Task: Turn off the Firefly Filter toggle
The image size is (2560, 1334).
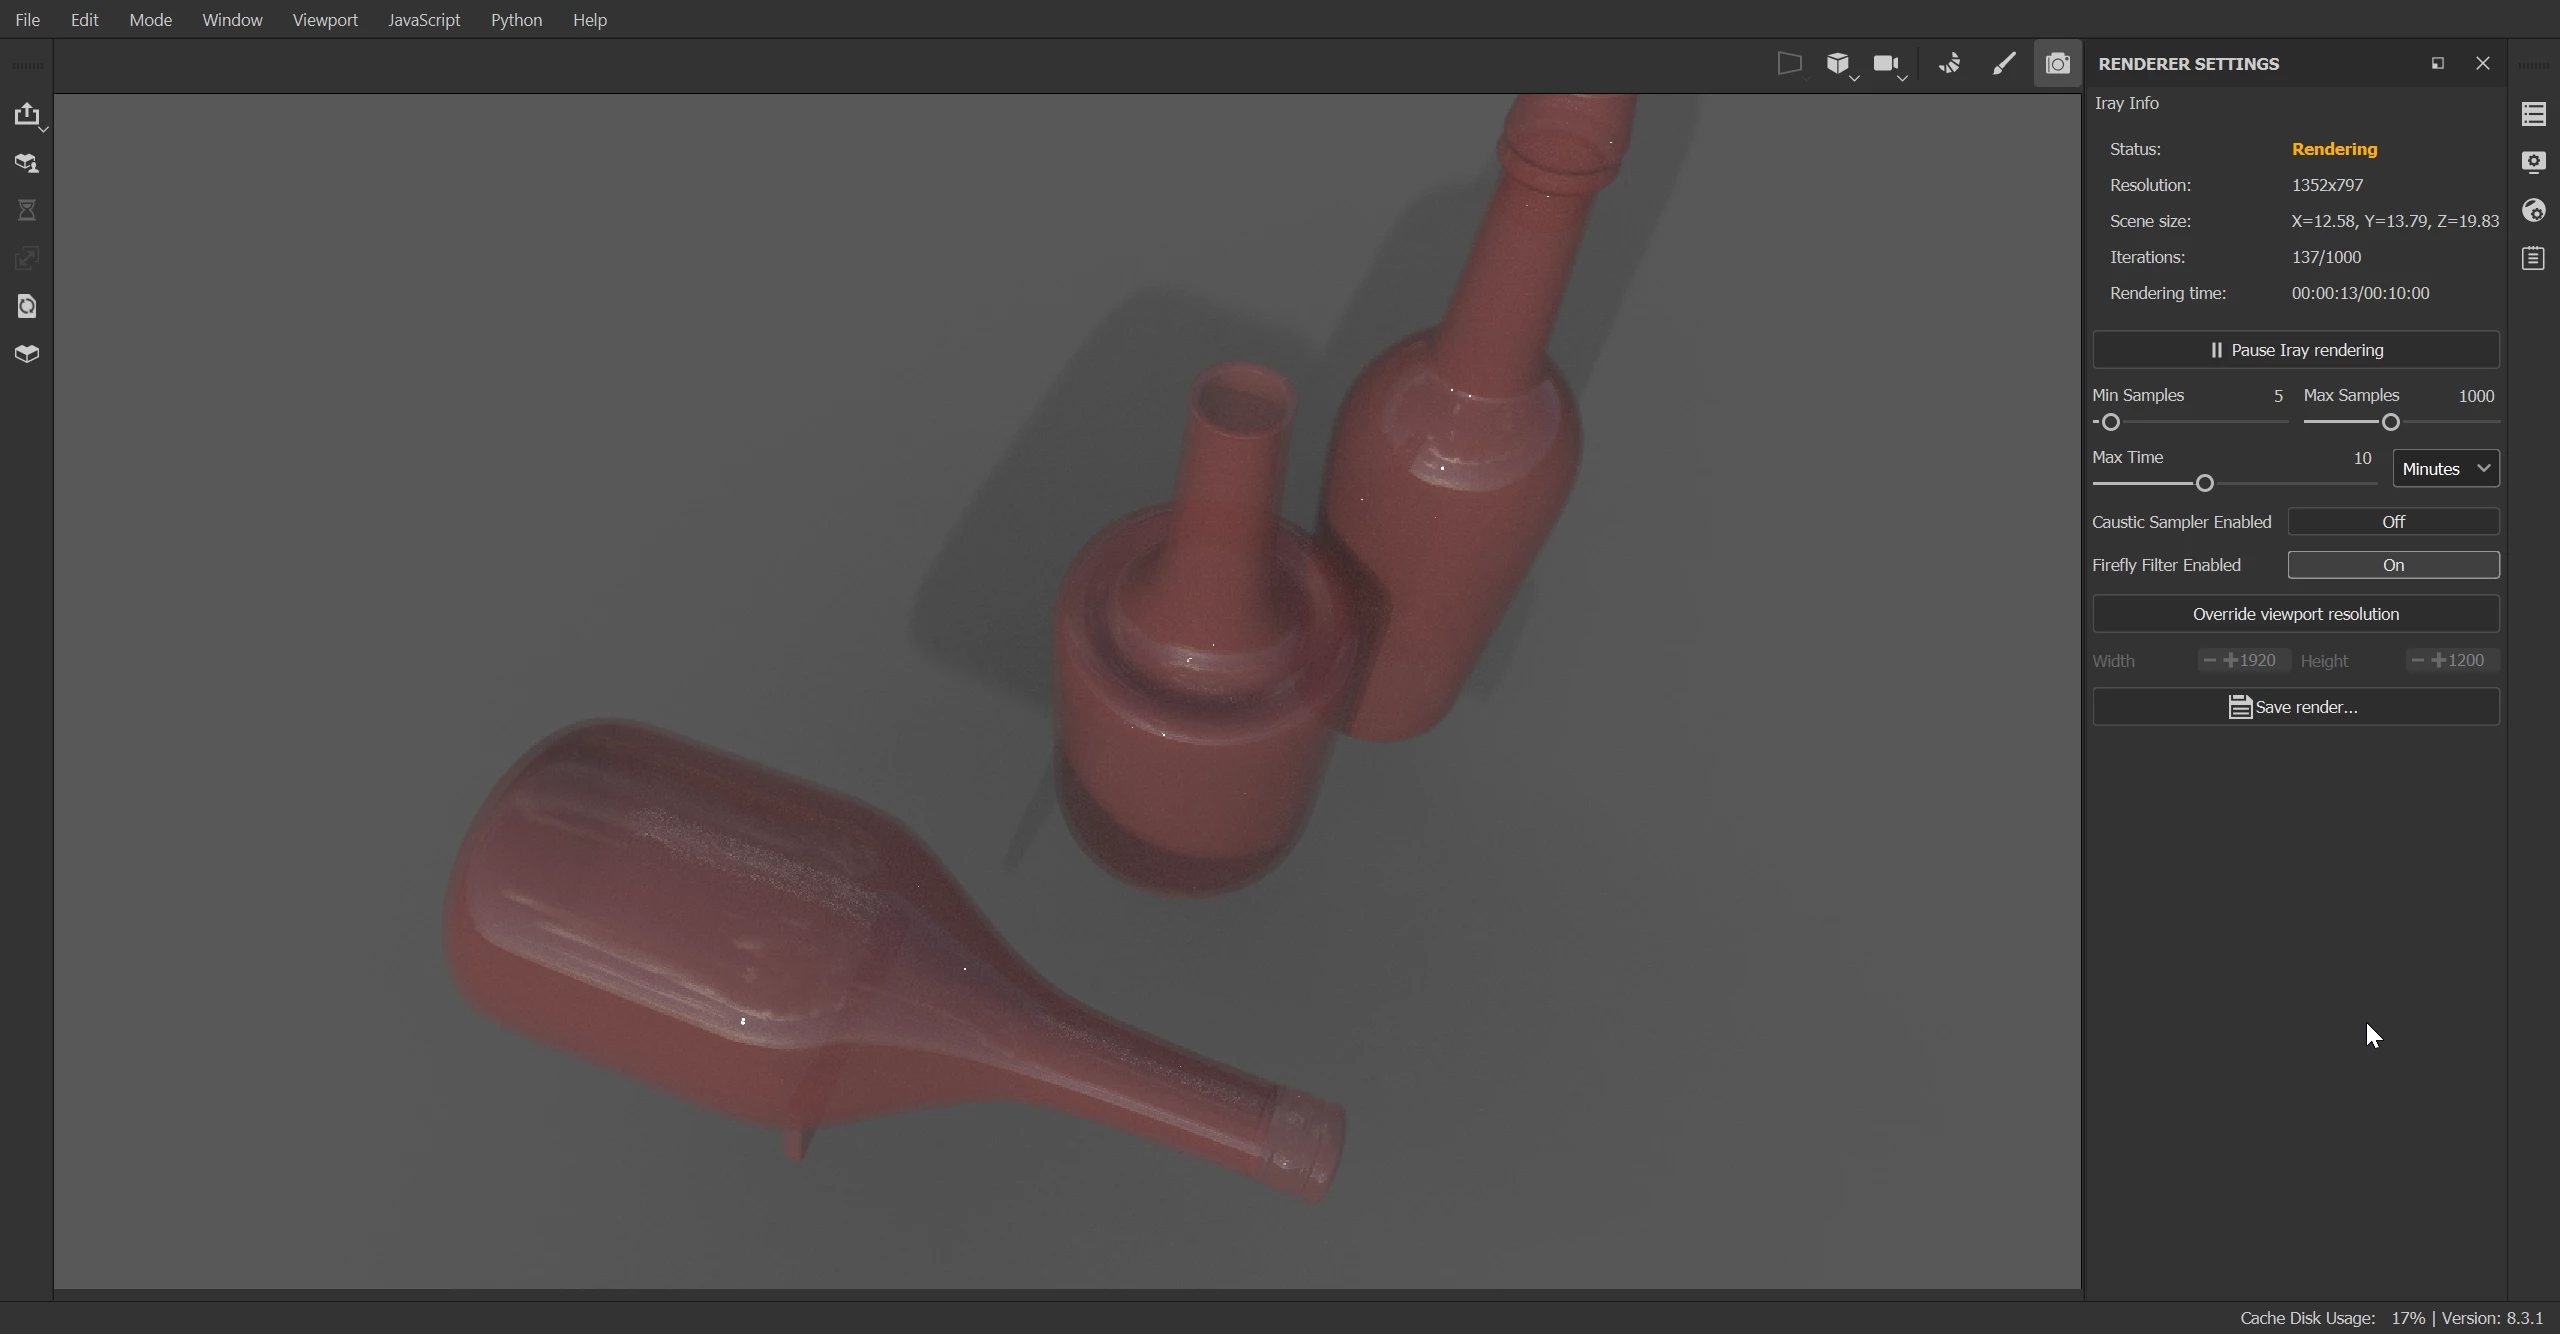Action: pyautogui.click(x=2393, y=565)
